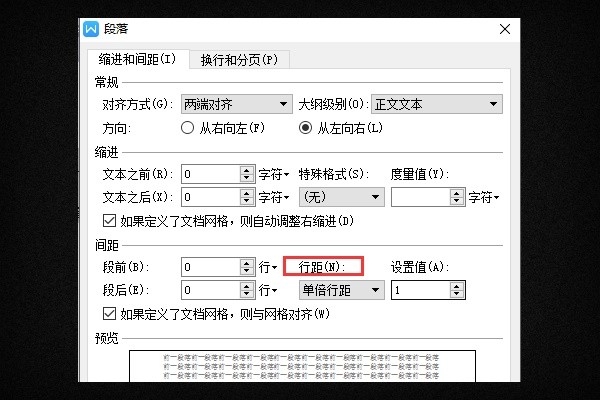600x400 pixels.
Task: Open the 换行和分页(P) tab
Action: click(x=239, y=60)
